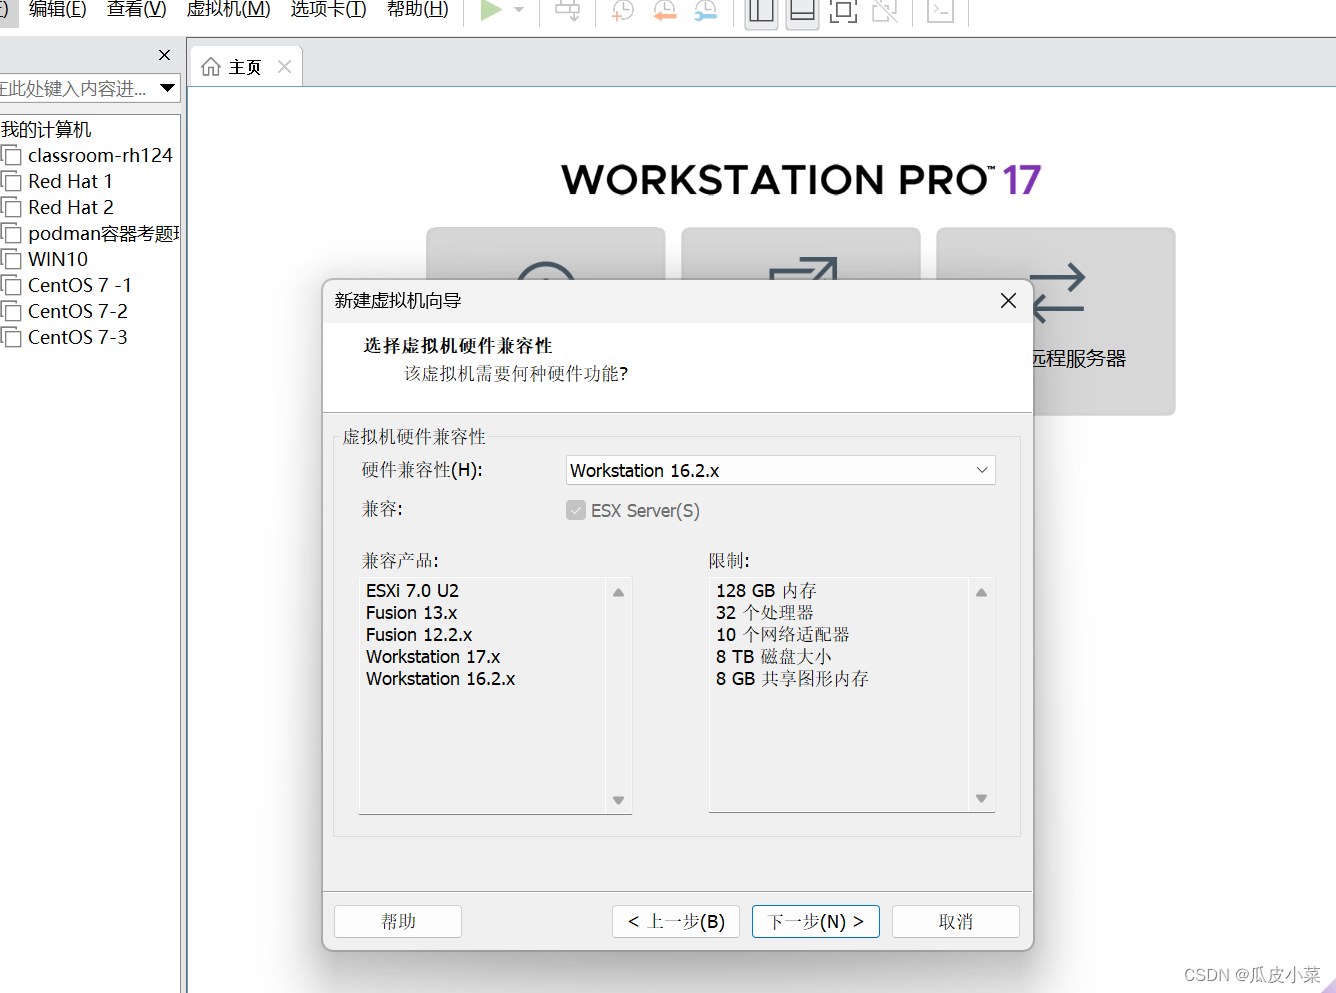
Task: Click the revert to snapshot toolbar icon
Action: click(664, 11)
